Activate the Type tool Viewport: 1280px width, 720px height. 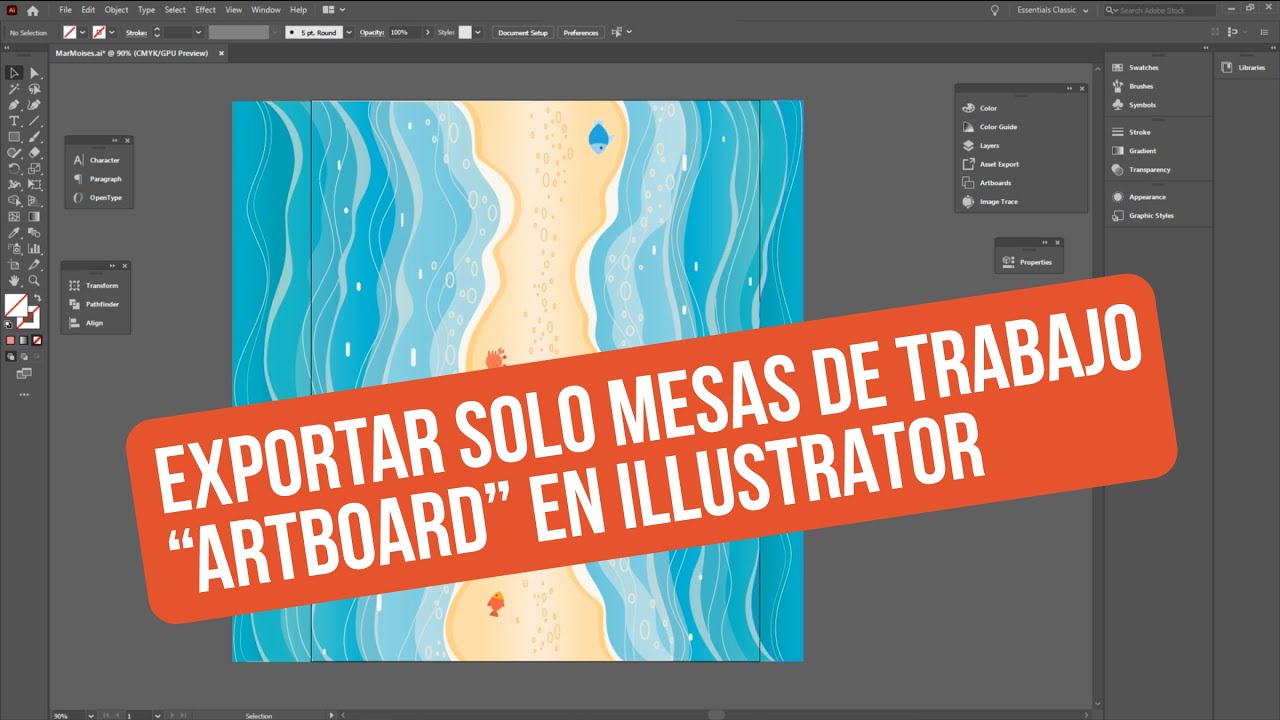(x=14, y=121)
